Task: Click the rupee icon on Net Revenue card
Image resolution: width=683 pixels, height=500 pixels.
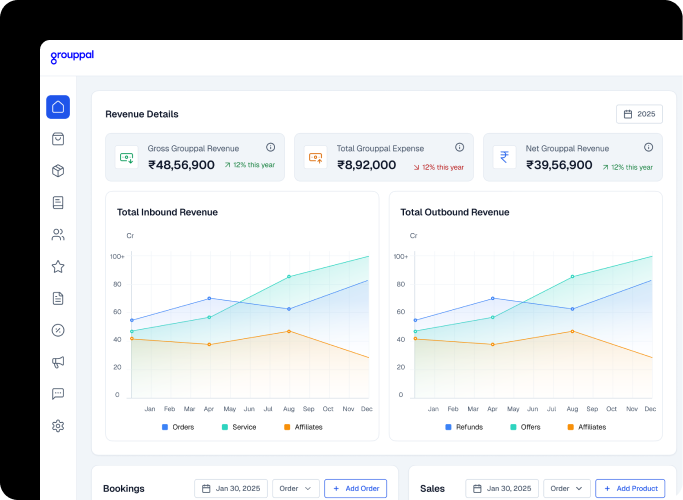Action: coord(504,157)
